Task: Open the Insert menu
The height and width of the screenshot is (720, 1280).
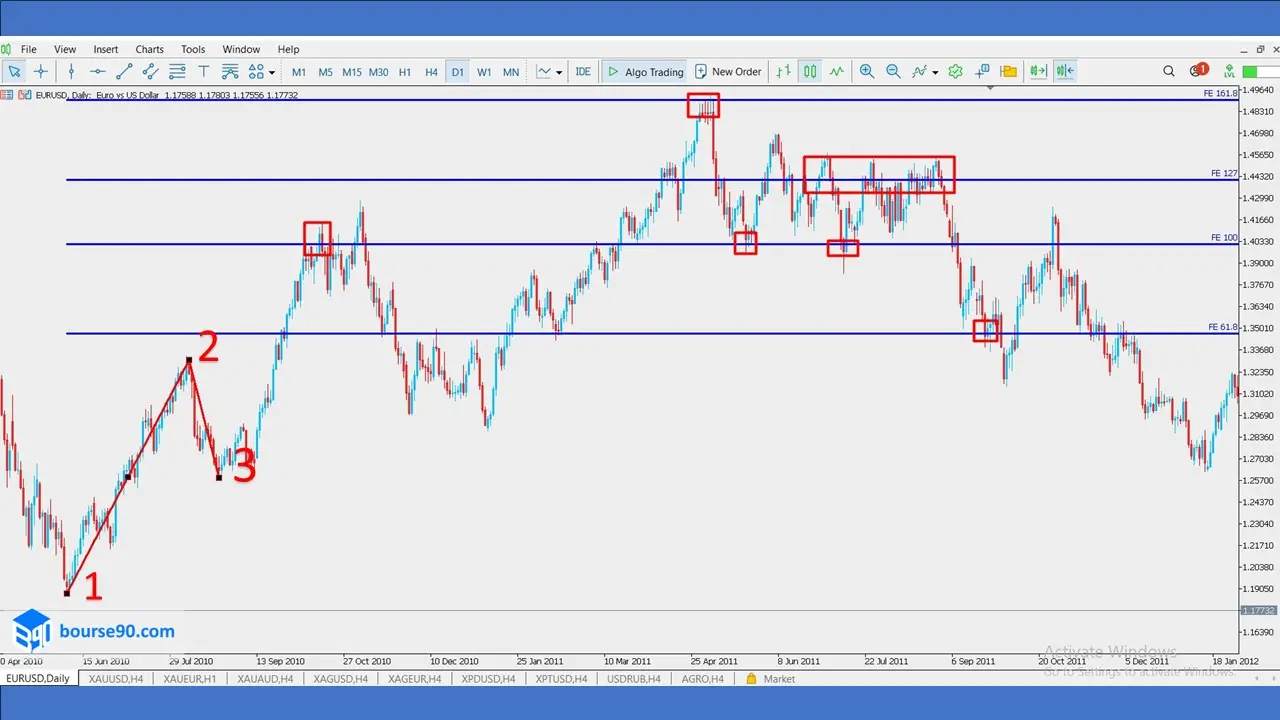Action: click(105, 49)
